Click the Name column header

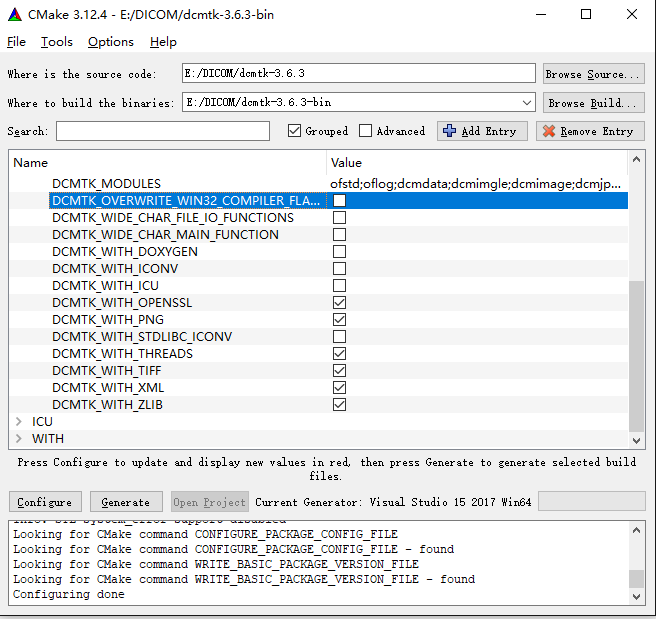click(x=167, y=163)
